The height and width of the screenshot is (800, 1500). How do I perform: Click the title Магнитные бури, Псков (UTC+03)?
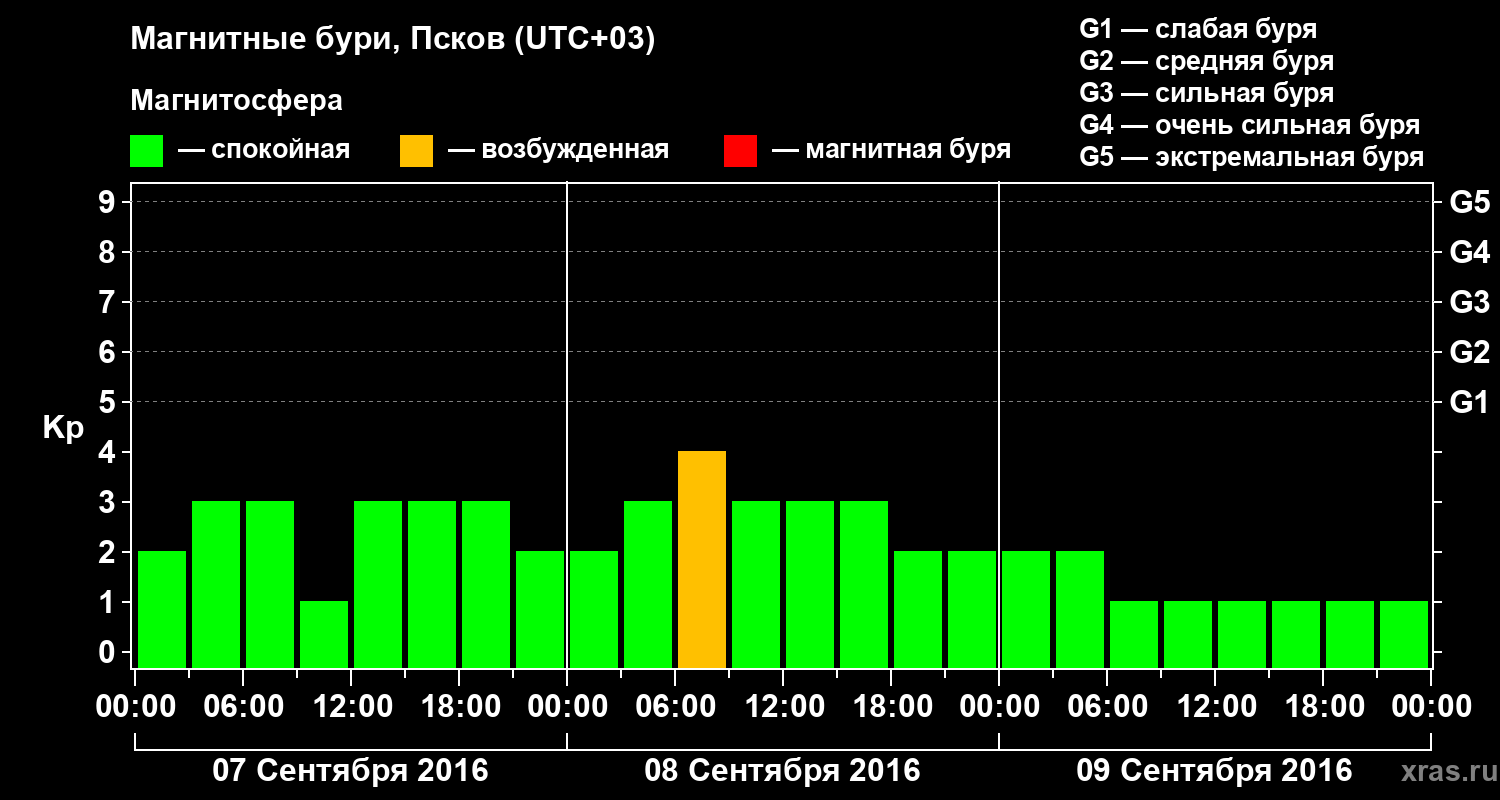pyautogui.click(x=393, y=40)
